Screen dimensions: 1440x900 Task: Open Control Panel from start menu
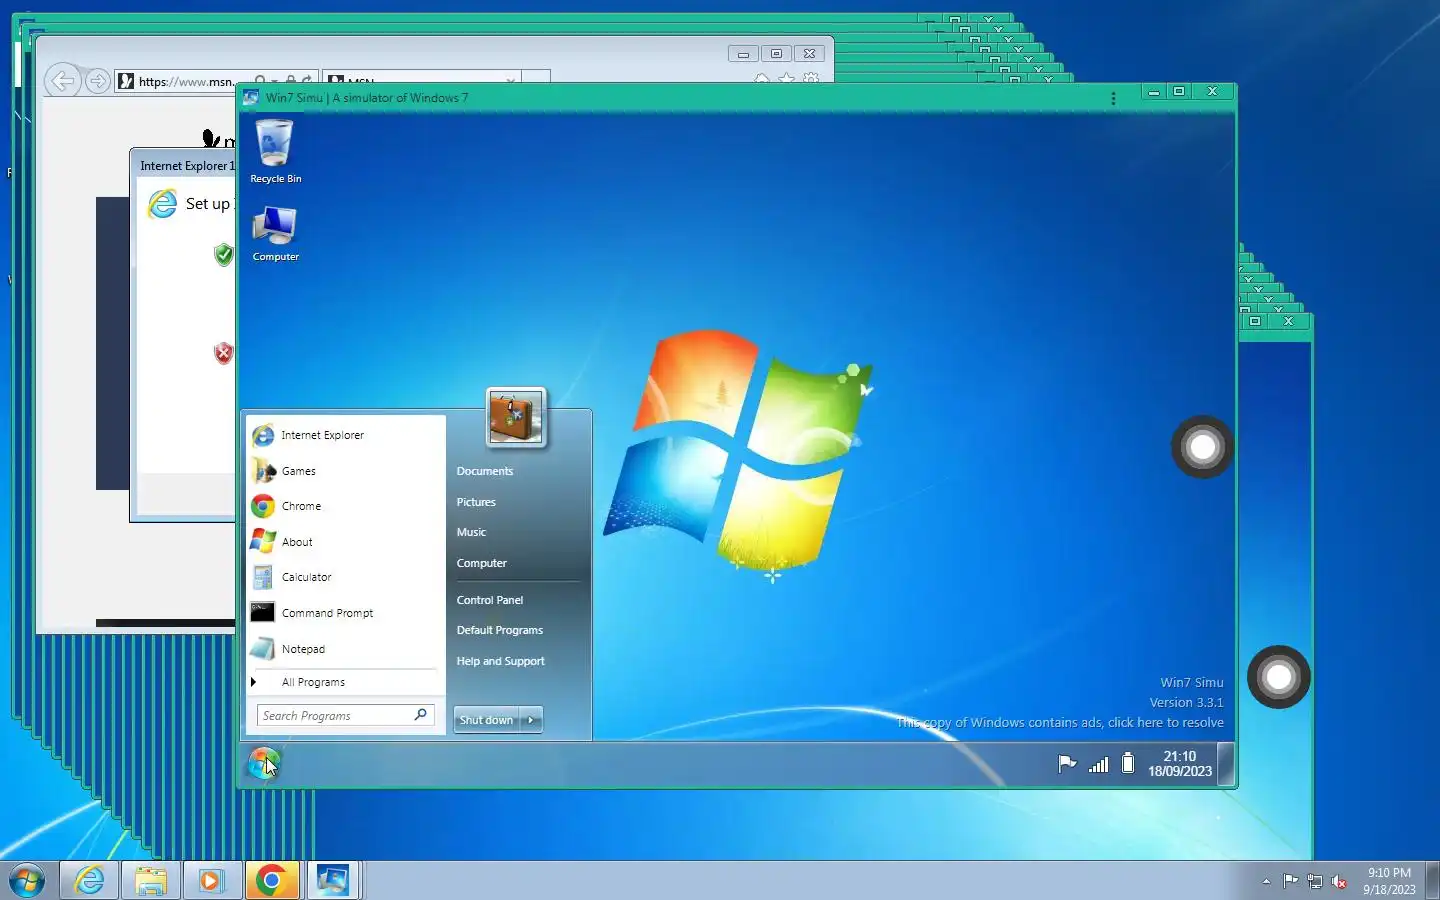[490, 600]
